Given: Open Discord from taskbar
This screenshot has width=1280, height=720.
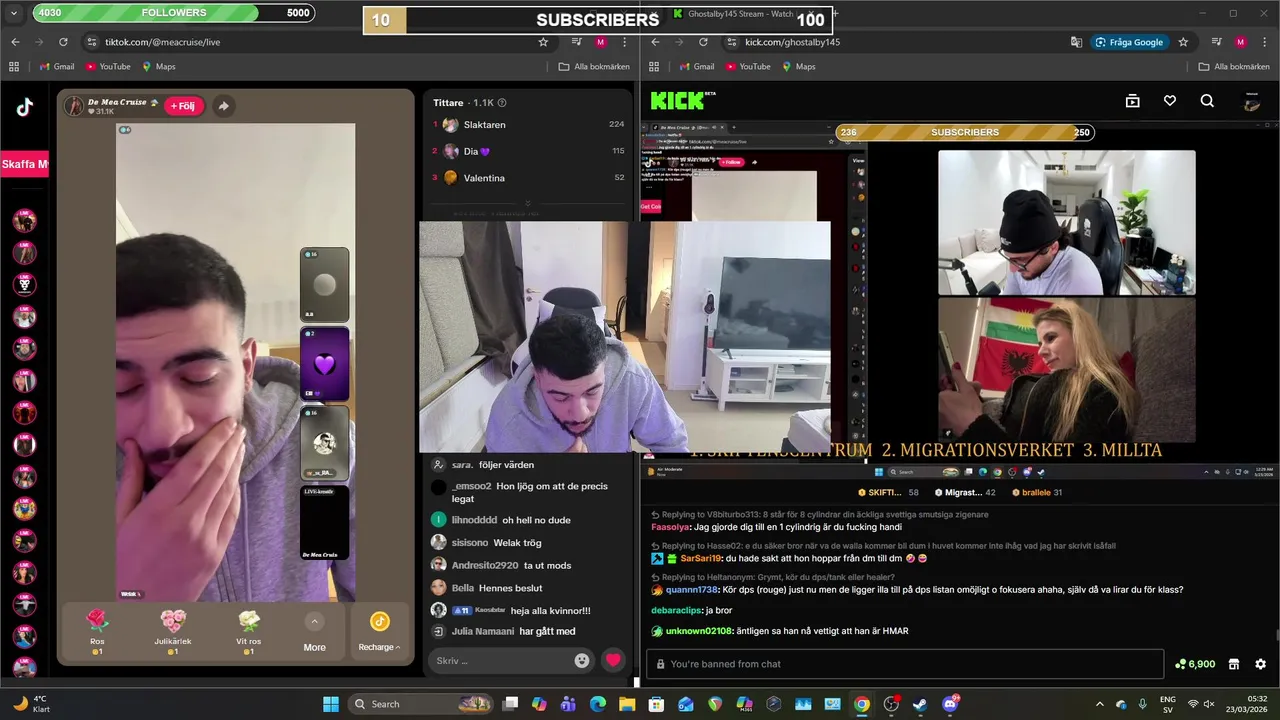Looking at the screenshot, I should point(950,704).
